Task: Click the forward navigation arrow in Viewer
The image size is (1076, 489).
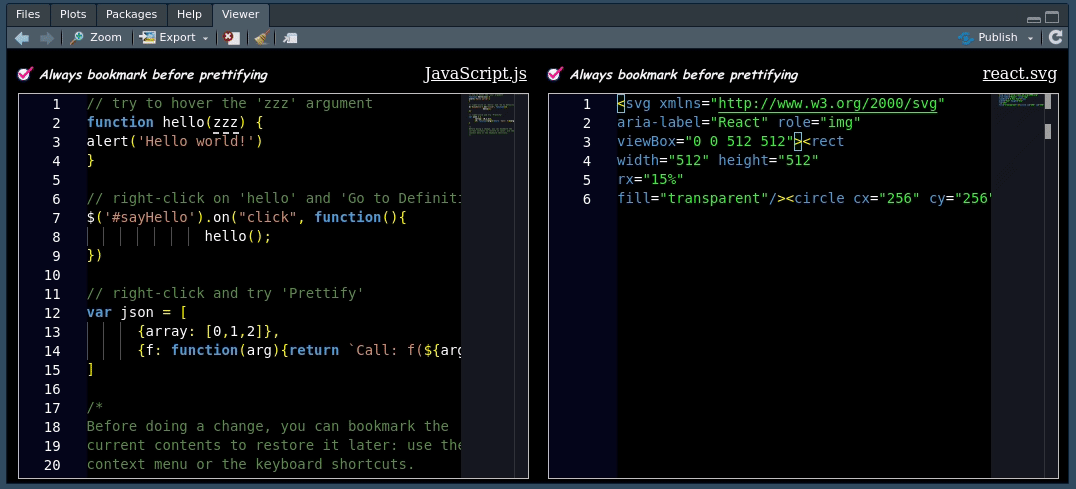Action: 47,38
